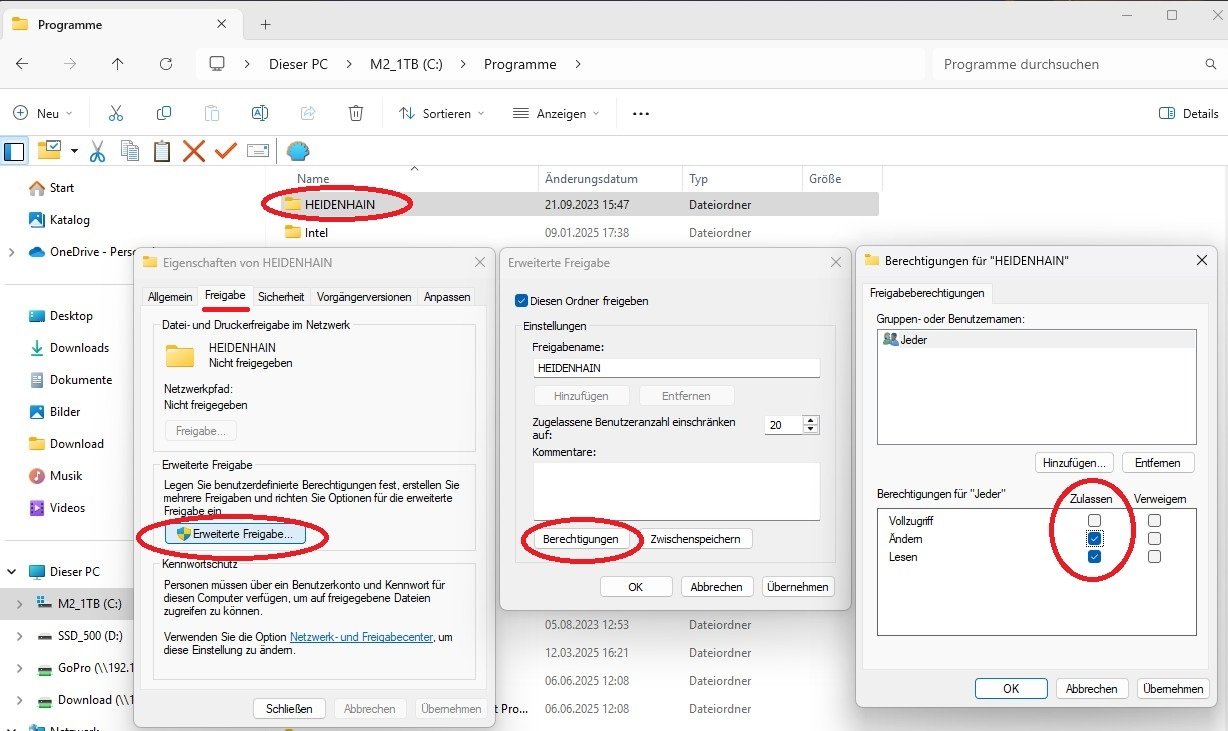
Task: Click the Rename icon in command bar
Action: tap(260, 113)
